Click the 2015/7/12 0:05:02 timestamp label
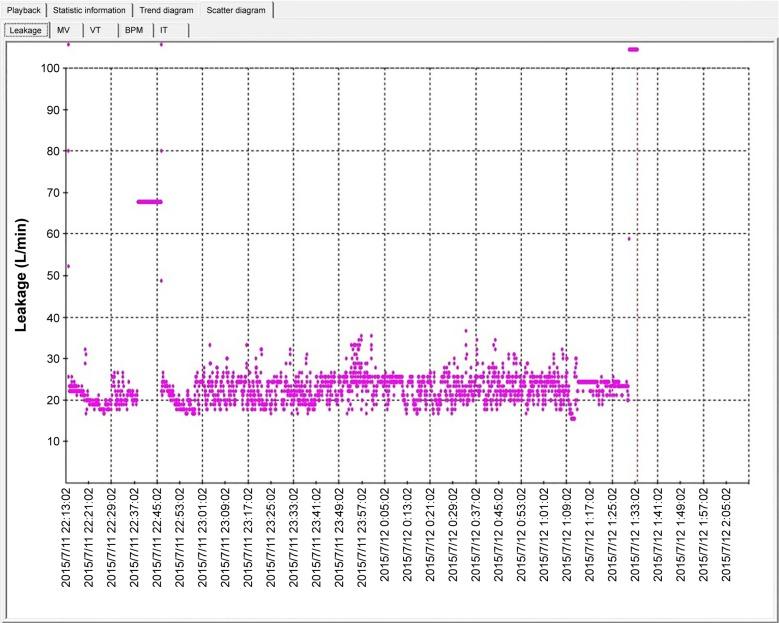This screenshot has height=623, width=779. 385,536
